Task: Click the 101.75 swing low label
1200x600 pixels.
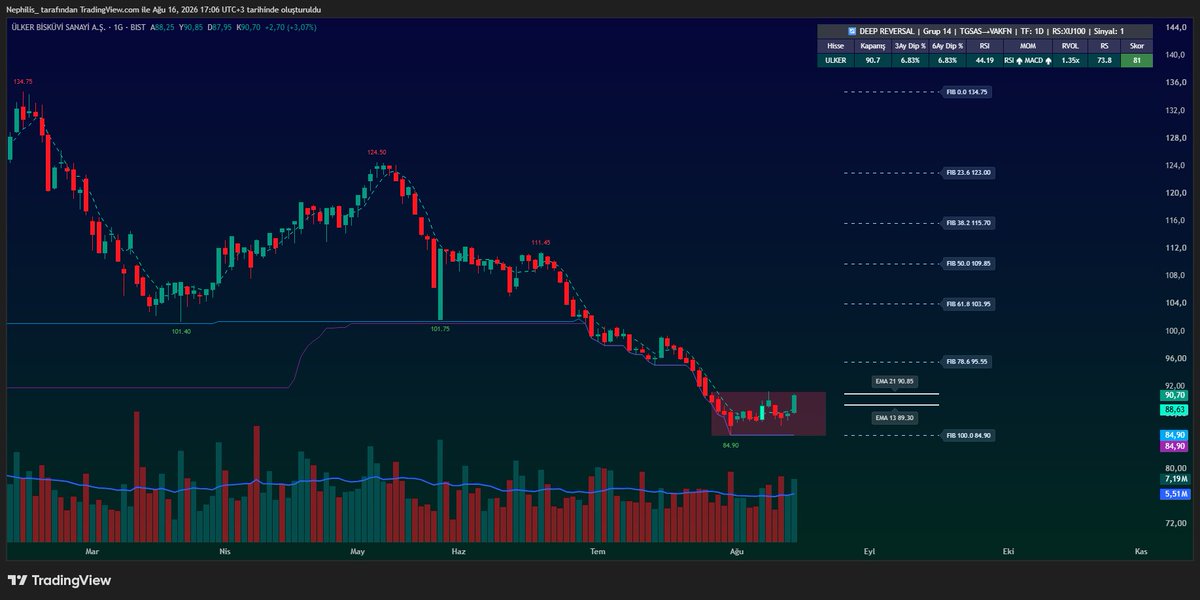Action: [x=440, y=329]
